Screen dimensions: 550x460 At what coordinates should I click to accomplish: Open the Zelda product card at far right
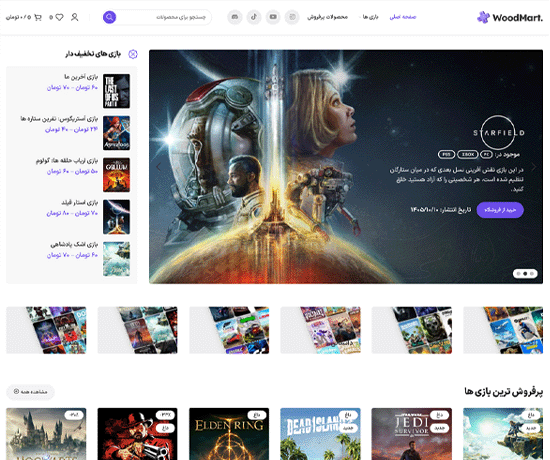503,434
